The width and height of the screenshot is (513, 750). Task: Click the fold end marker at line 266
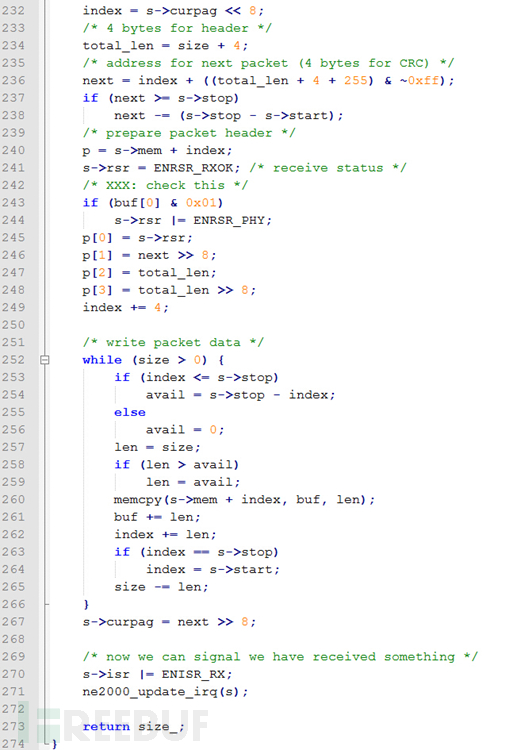[46, 605]
